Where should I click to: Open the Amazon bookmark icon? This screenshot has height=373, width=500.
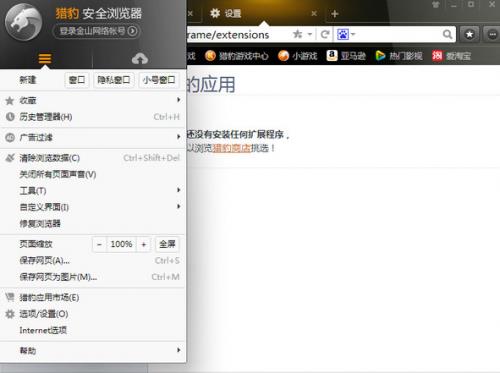pos(332,56)
